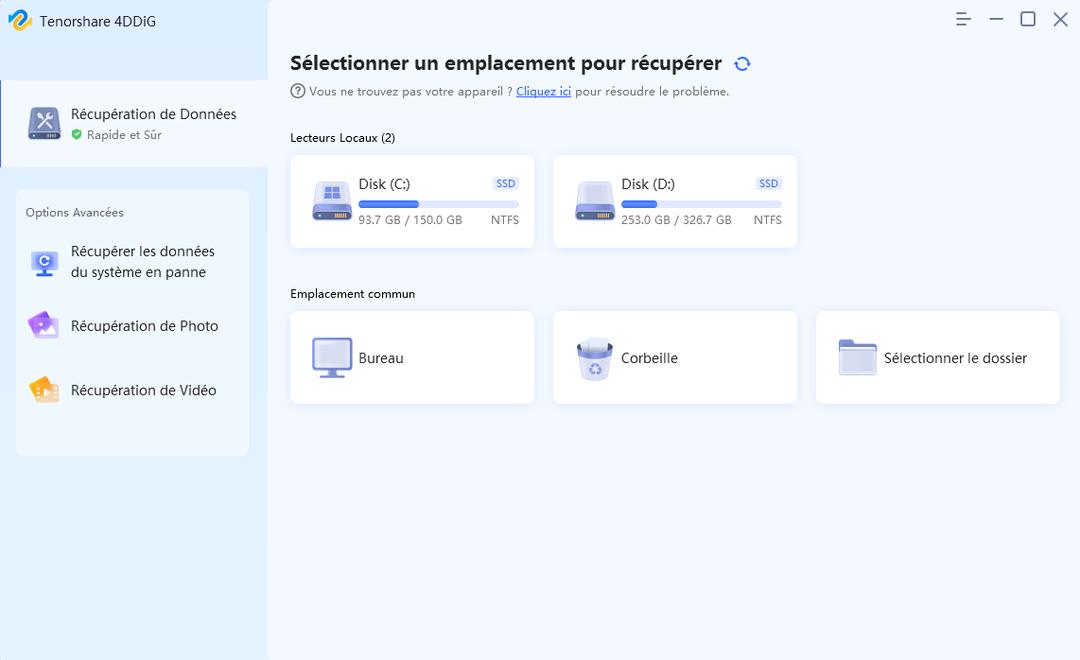1080x660 pixels.
Task: Click the data recovery drive icon
Action: [x=44, y=124]
